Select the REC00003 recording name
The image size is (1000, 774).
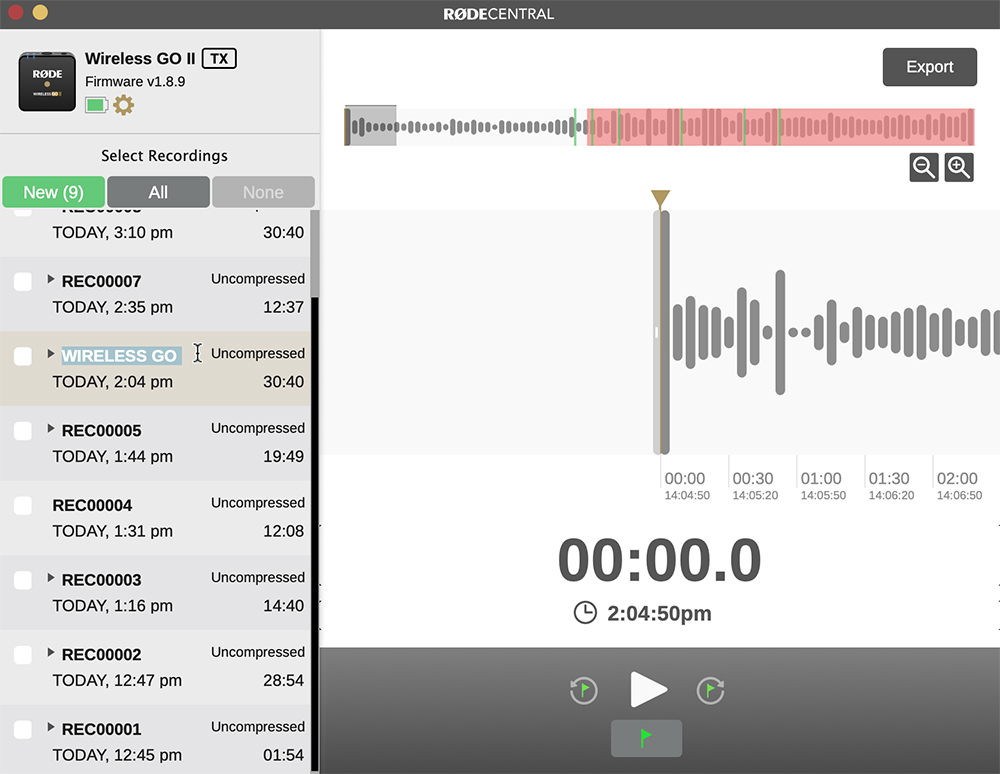click(101, 580)
